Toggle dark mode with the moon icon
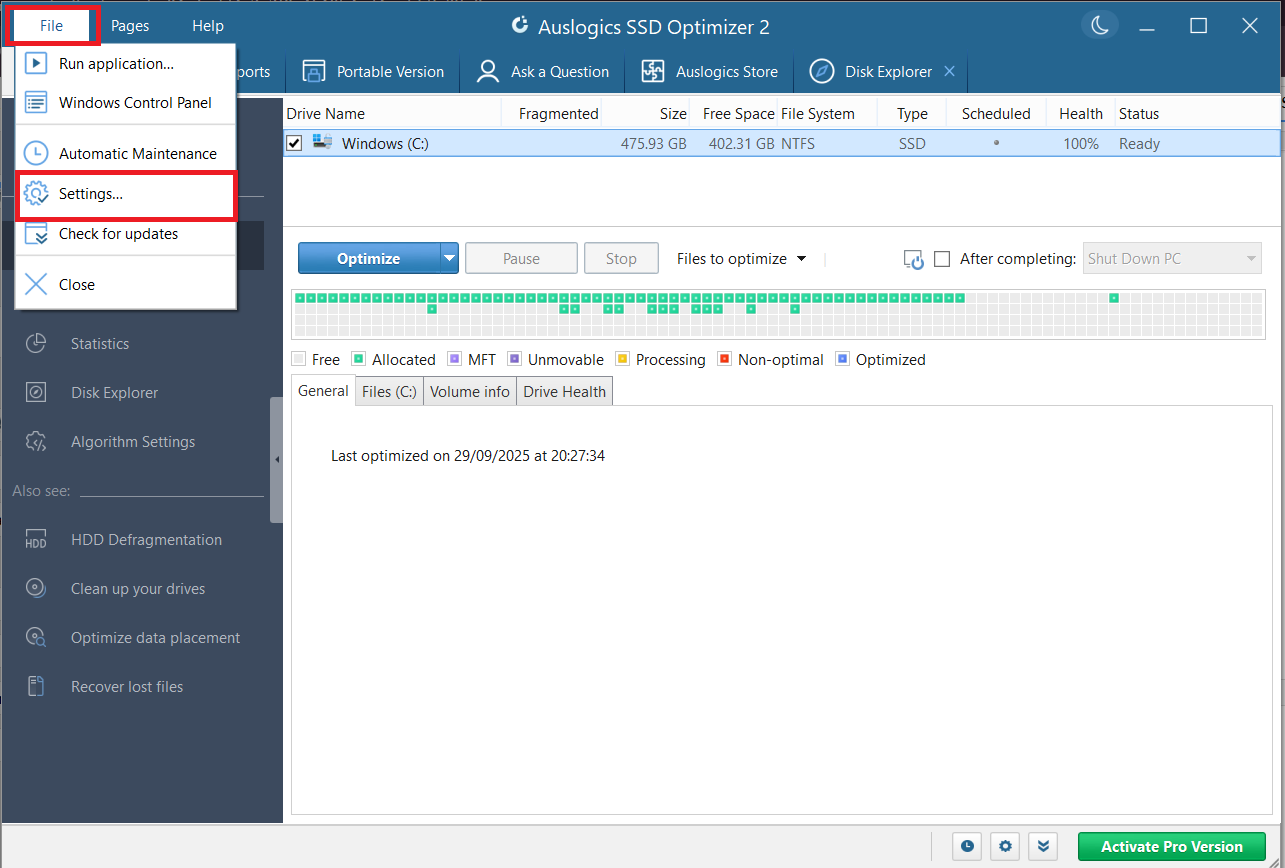 click(x=1100, y=26)
